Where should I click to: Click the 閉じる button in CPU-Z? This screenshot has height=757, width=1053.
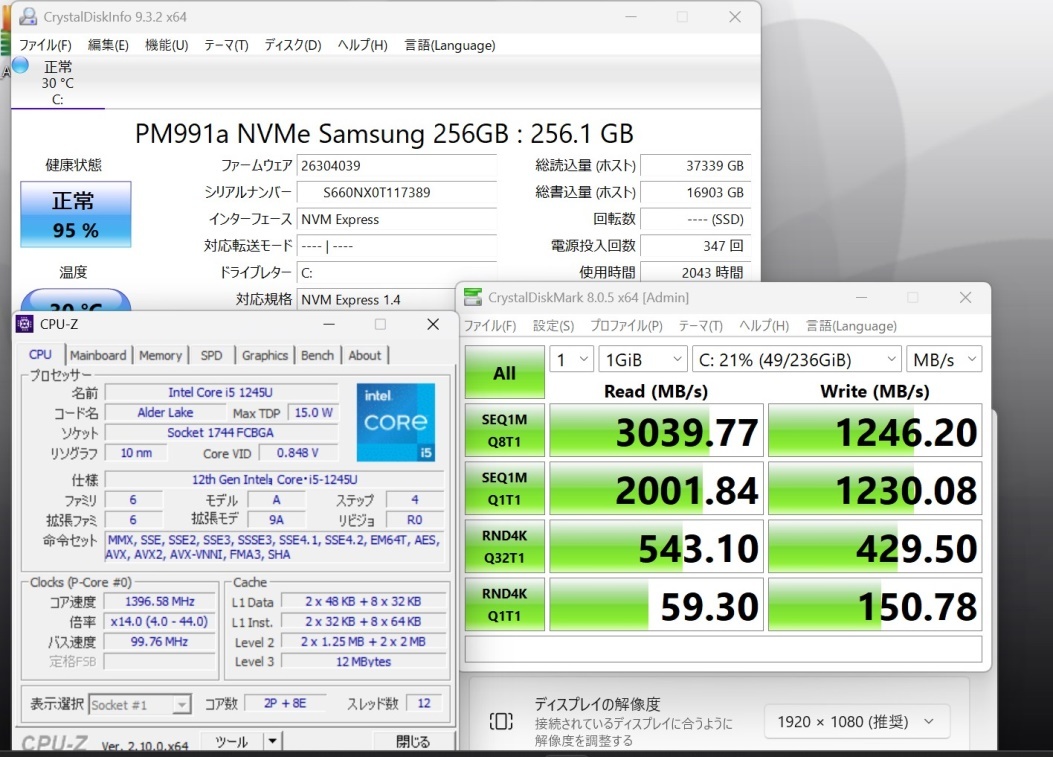click(412, 742)
